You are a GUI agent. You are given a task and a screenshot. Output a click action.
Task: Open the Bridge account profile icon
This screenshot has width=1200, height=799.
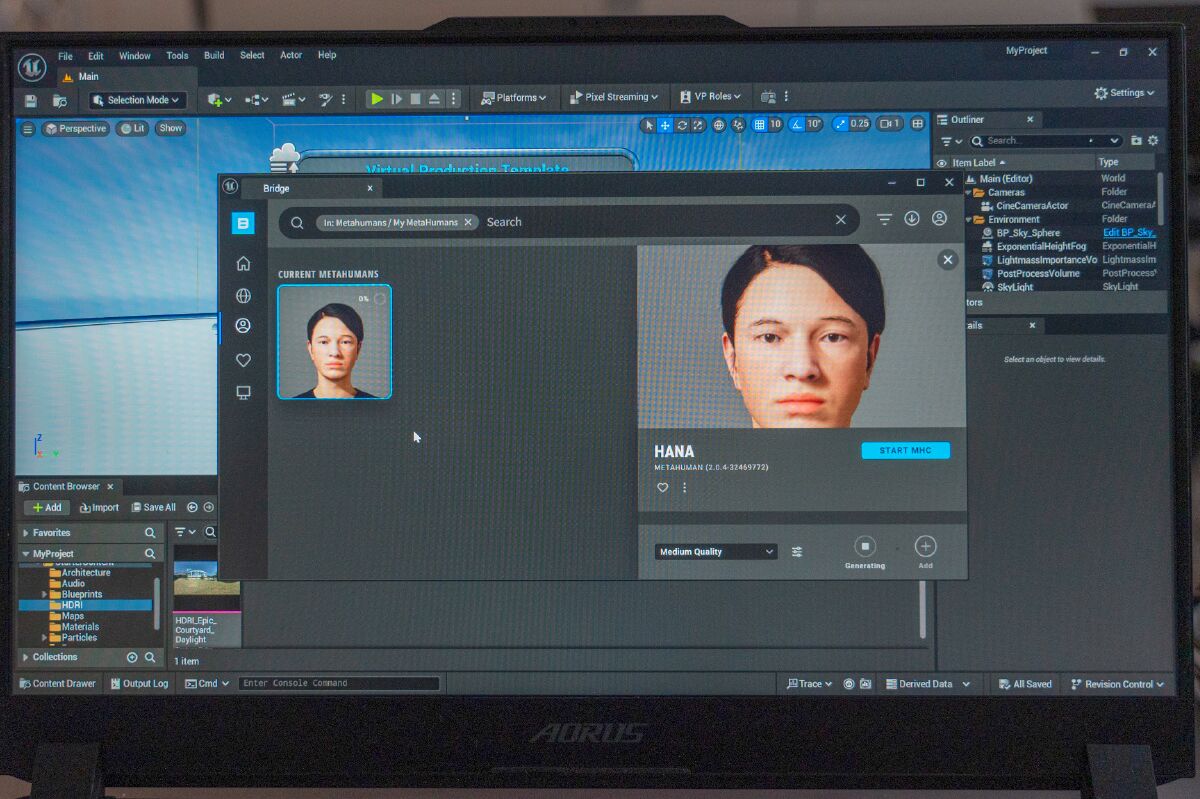tap(939, 218)
